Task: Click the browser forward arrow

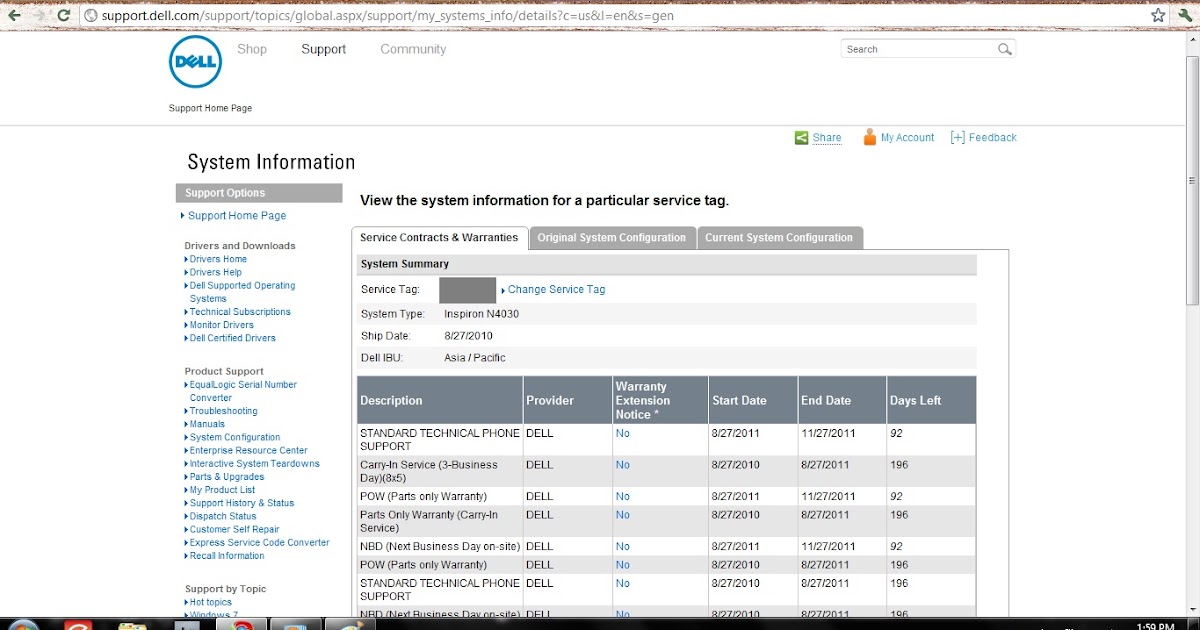Action: pos(40,16)
